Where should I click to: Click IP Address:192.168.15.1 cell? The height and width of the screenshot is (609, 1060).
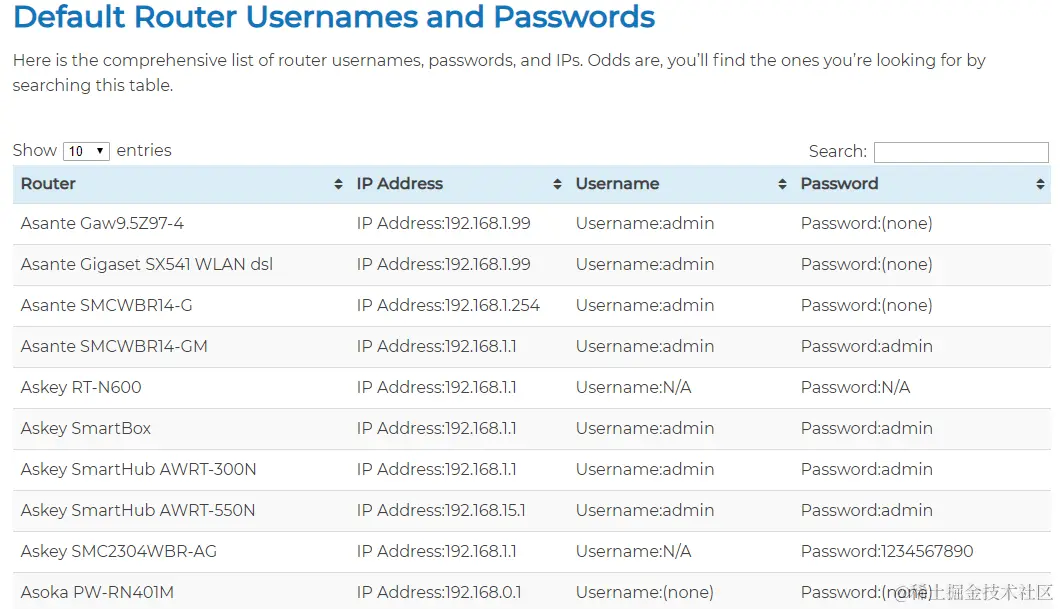click(441, 510)
